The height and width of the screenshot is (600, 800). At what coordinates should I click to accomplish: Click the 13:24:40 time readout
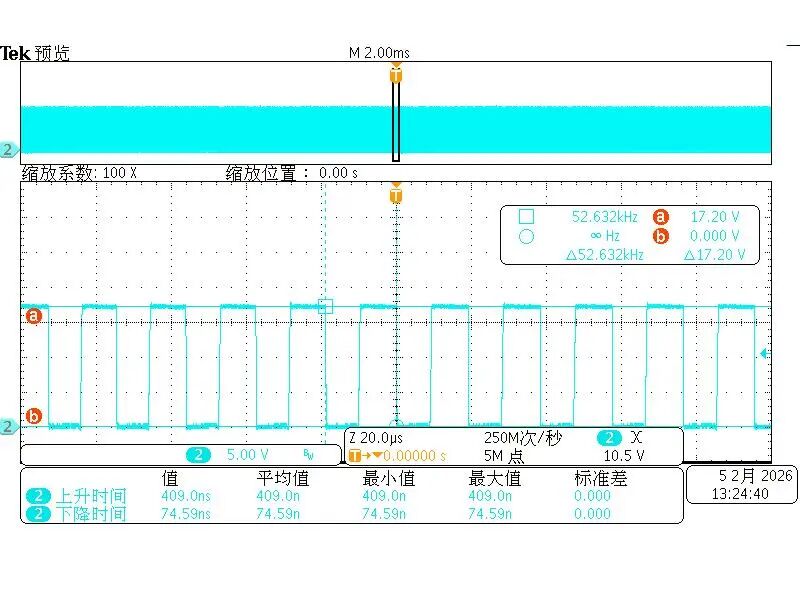[740, 494]
